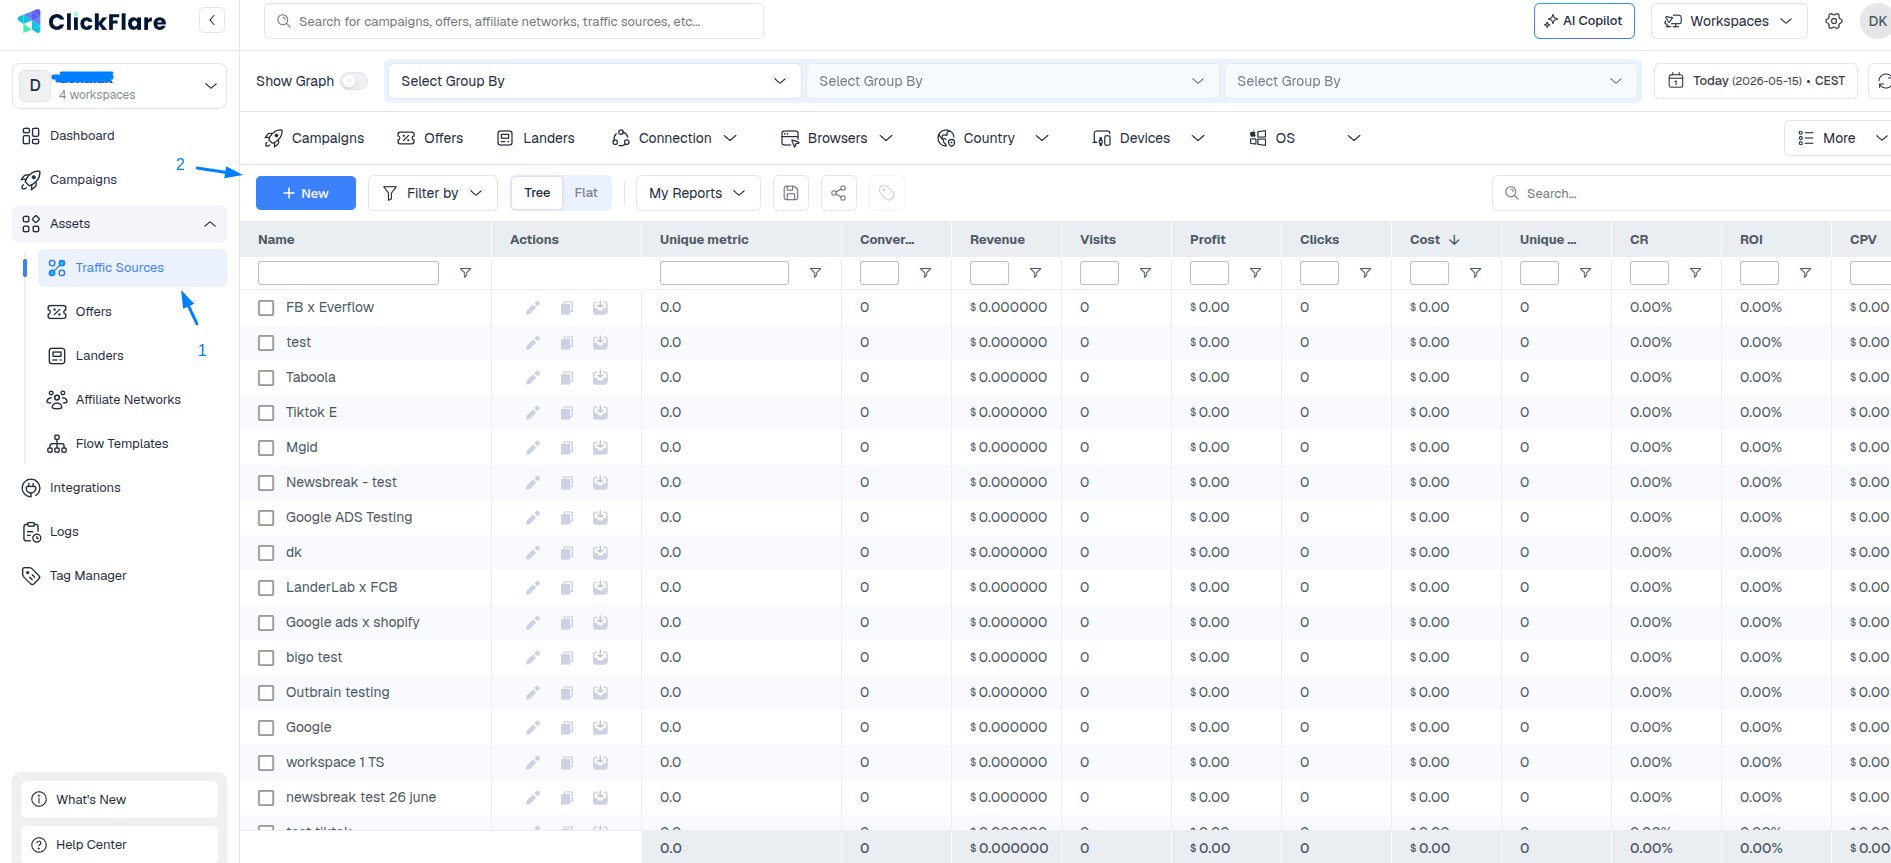Click the DK user avatar
This screenshot has width=1891, height=863.
click(1876, 21)
